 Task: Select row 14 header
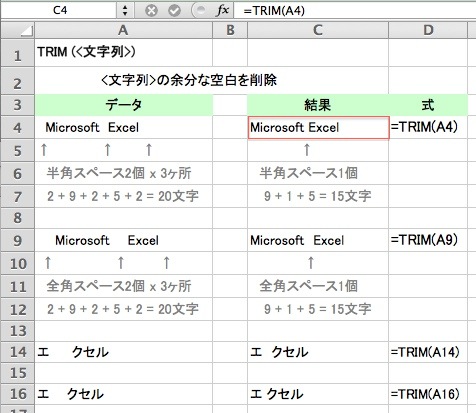pos(18,352)
